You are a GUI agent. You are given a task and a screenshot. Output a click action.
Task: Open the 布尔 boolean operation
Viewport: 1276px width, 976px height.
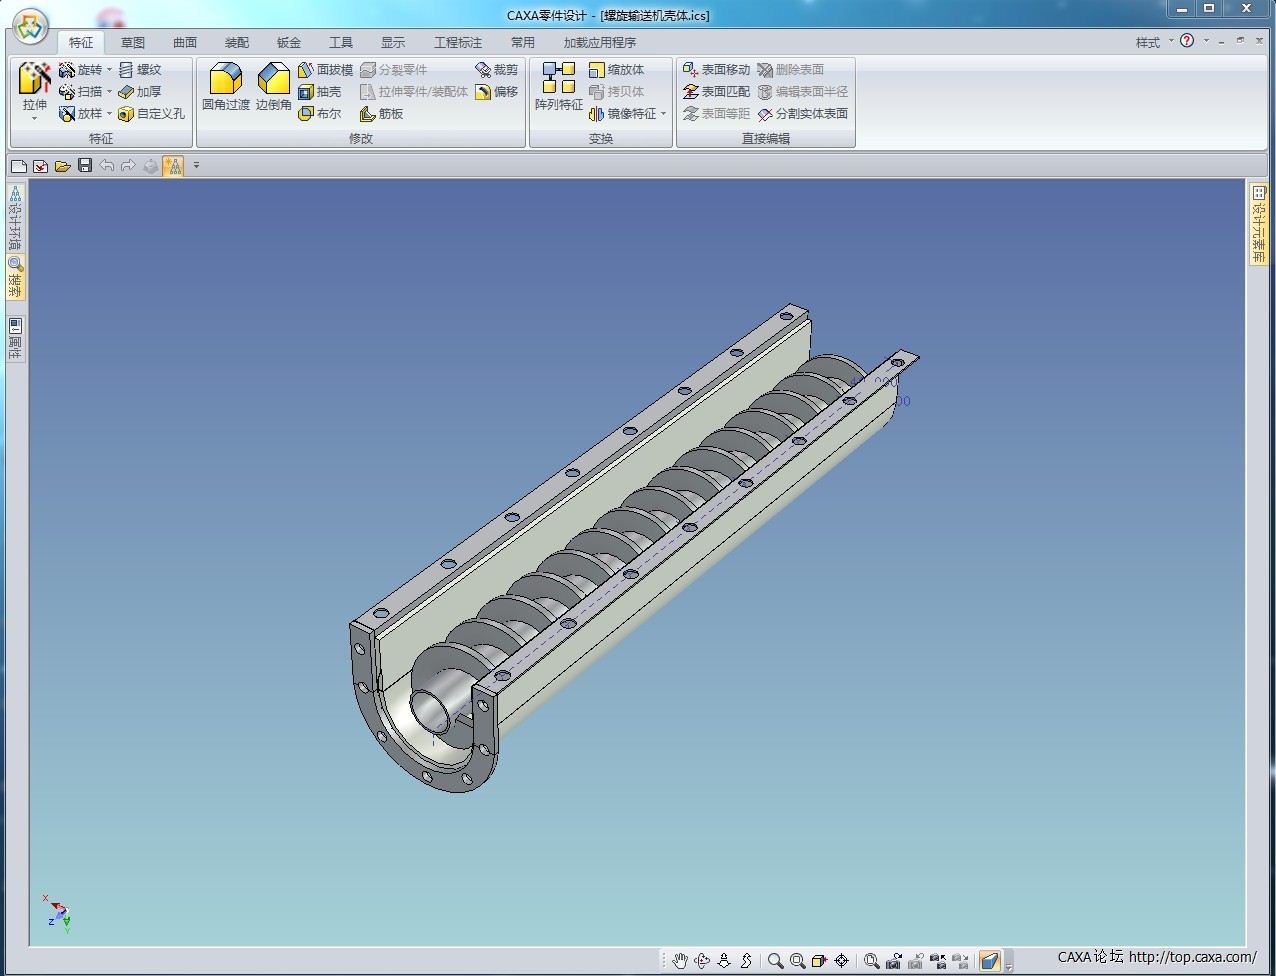(320, 114)
